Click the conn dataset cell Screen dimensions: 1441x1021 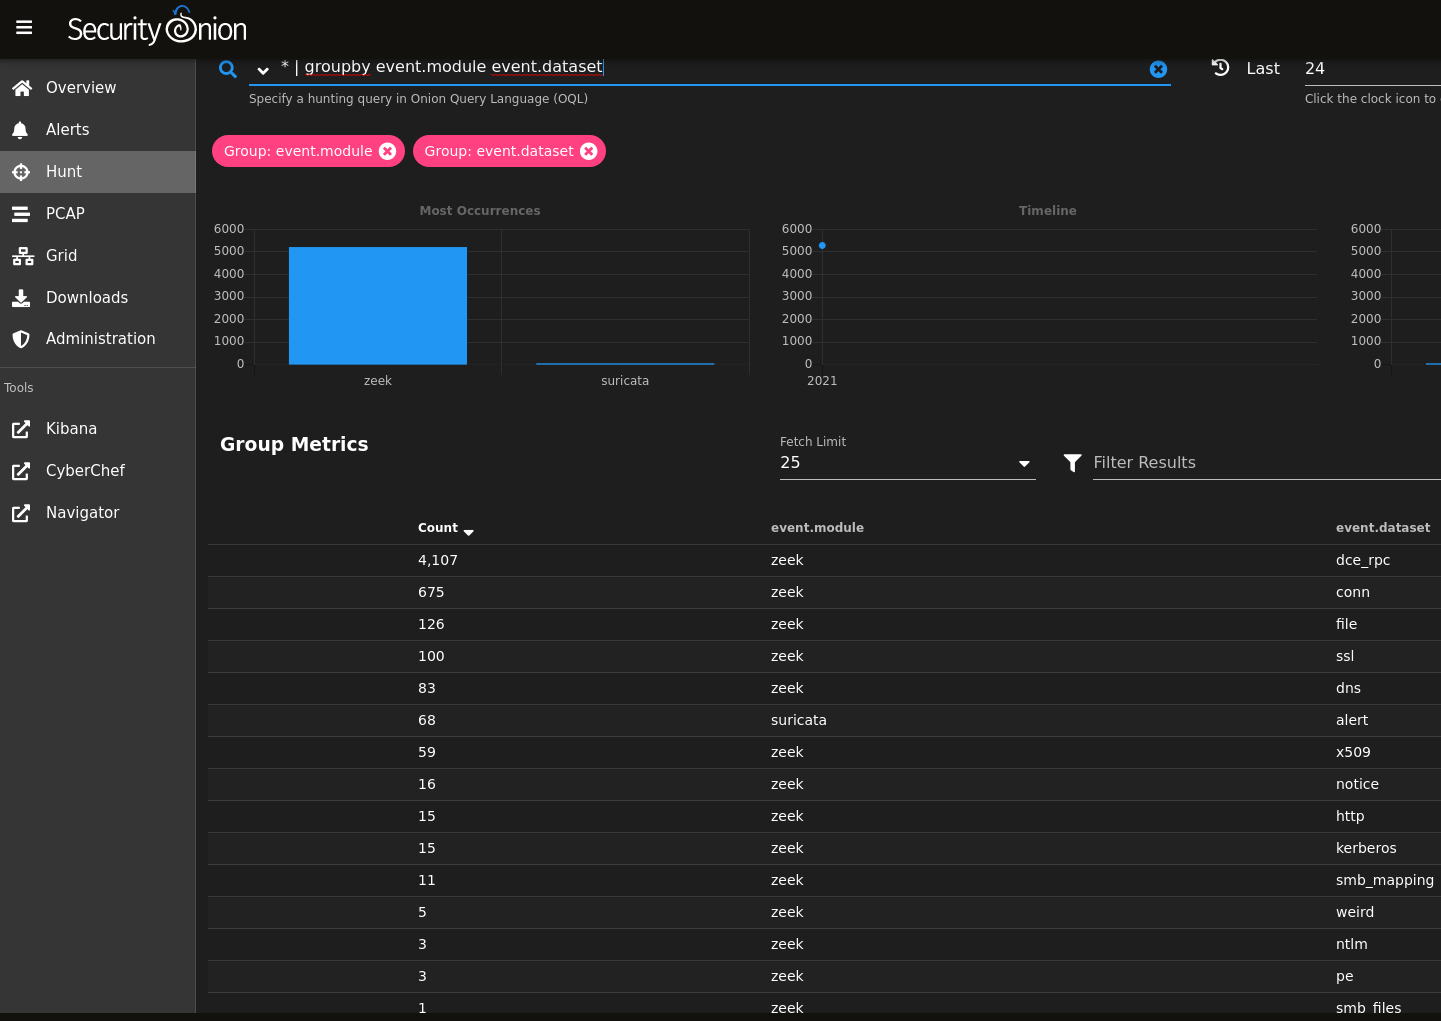pyautogui.click(x=1353, y=592)
